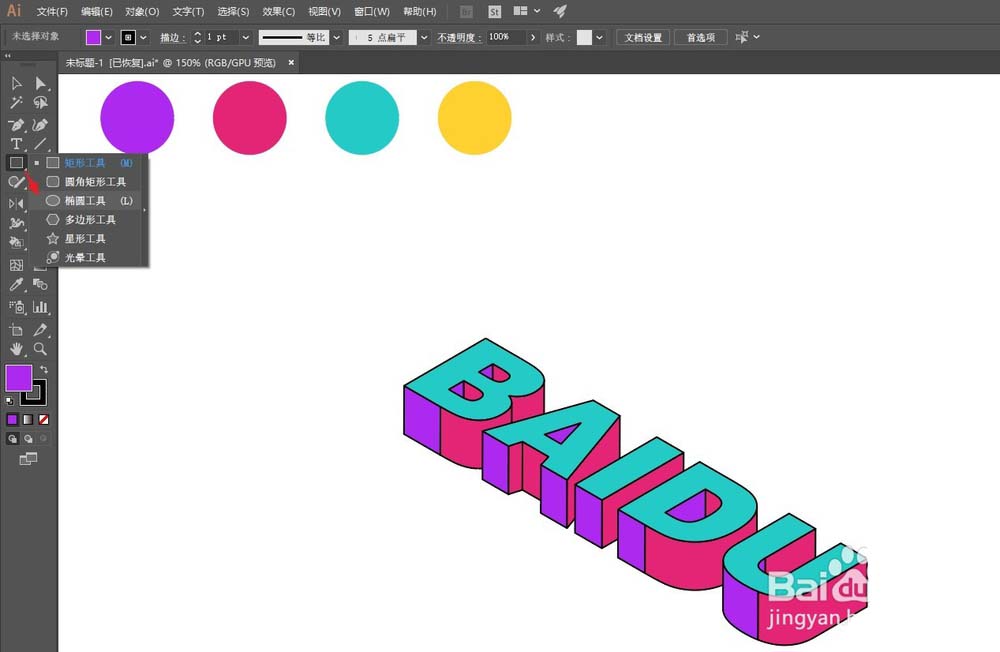The width and height of the screenshot is (1000, 652).
Task: Select the Eyedropper tool
Action: coord(16,285)
